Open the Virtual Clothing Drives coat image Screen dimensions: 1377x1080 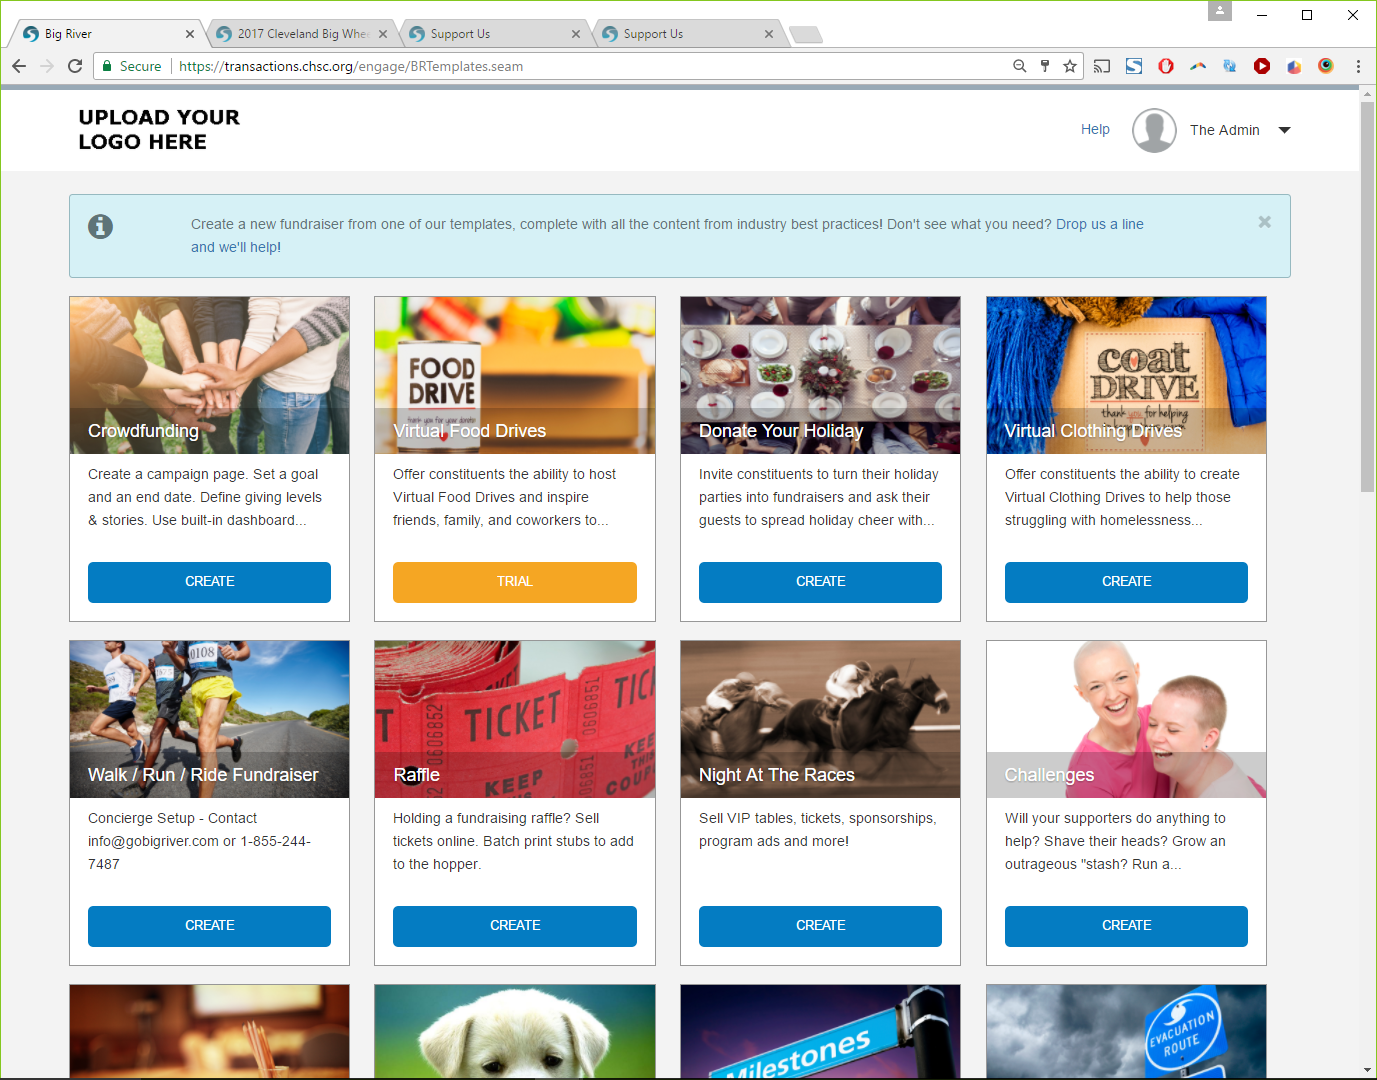tap(1126, 375)
